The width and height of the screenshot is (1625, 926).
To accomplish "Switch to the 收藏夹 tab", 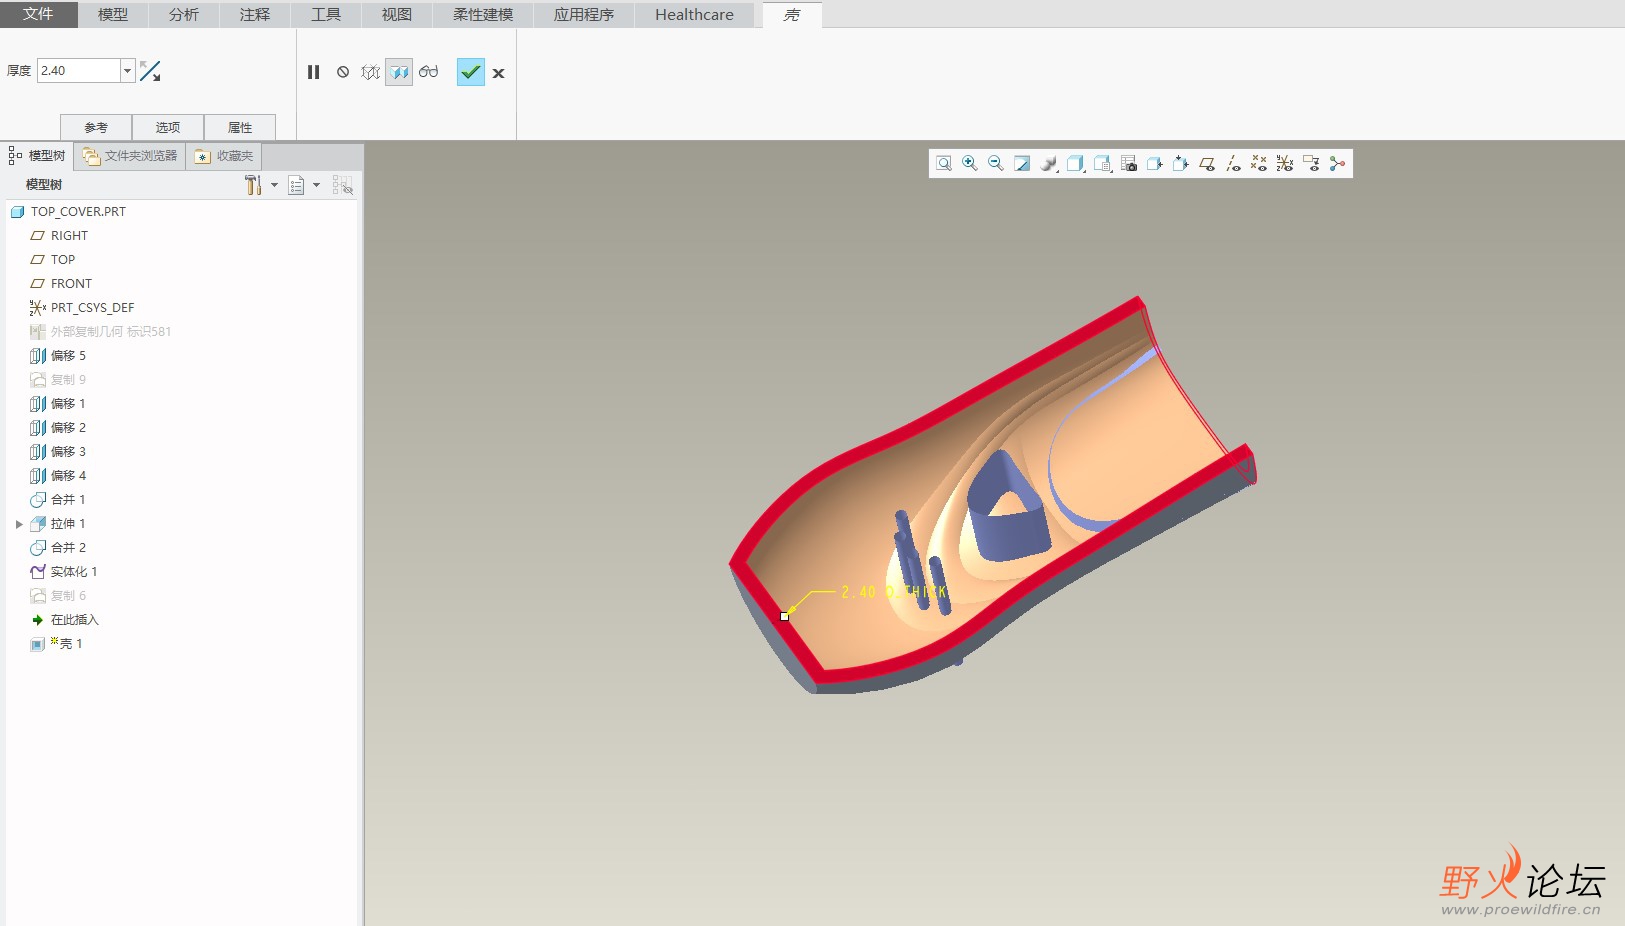I will (x=224, y=156).
